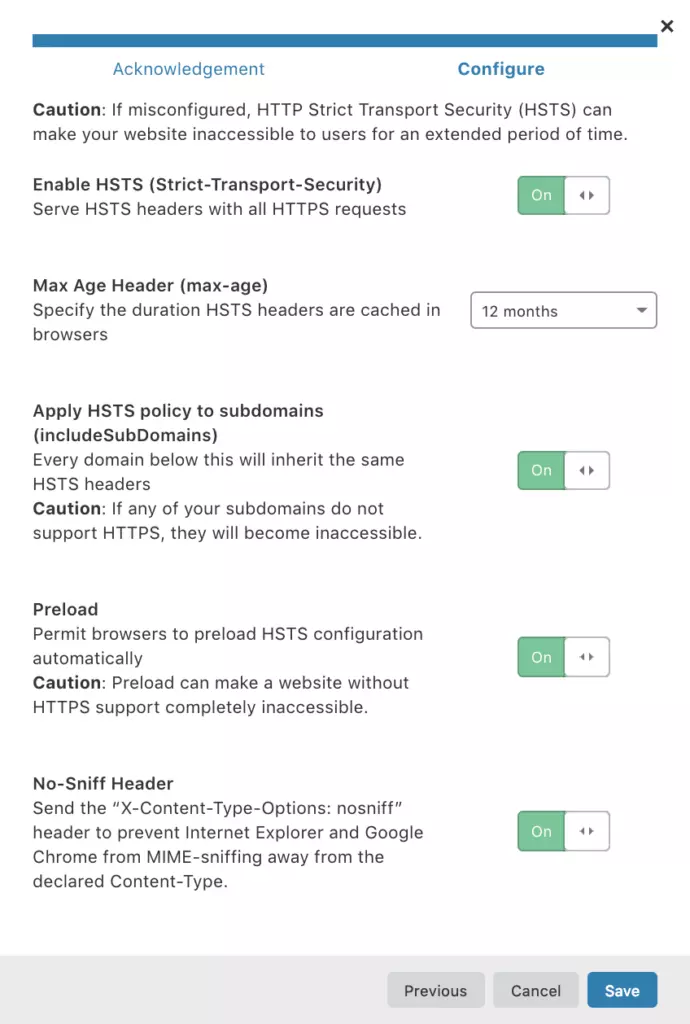Click the Previous button
Screen dimensions: 690x1024
(435, 990)
